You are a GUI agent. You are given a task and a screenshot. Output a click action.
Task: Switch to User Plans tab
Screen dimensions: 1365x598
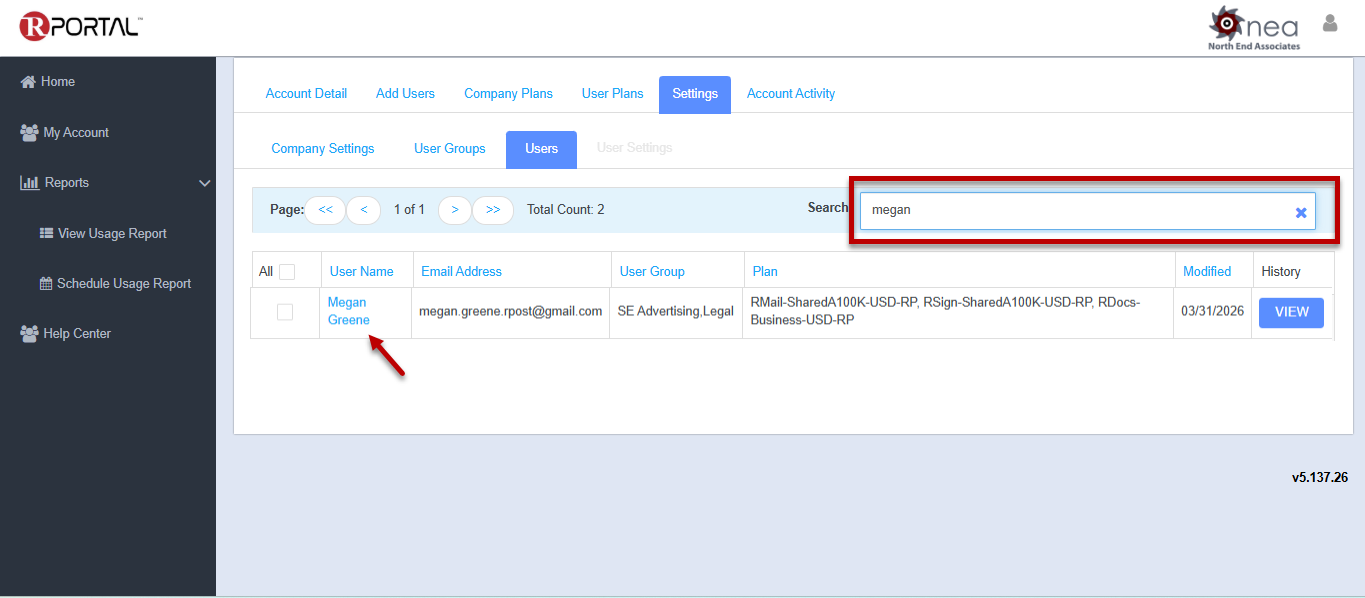613,94
